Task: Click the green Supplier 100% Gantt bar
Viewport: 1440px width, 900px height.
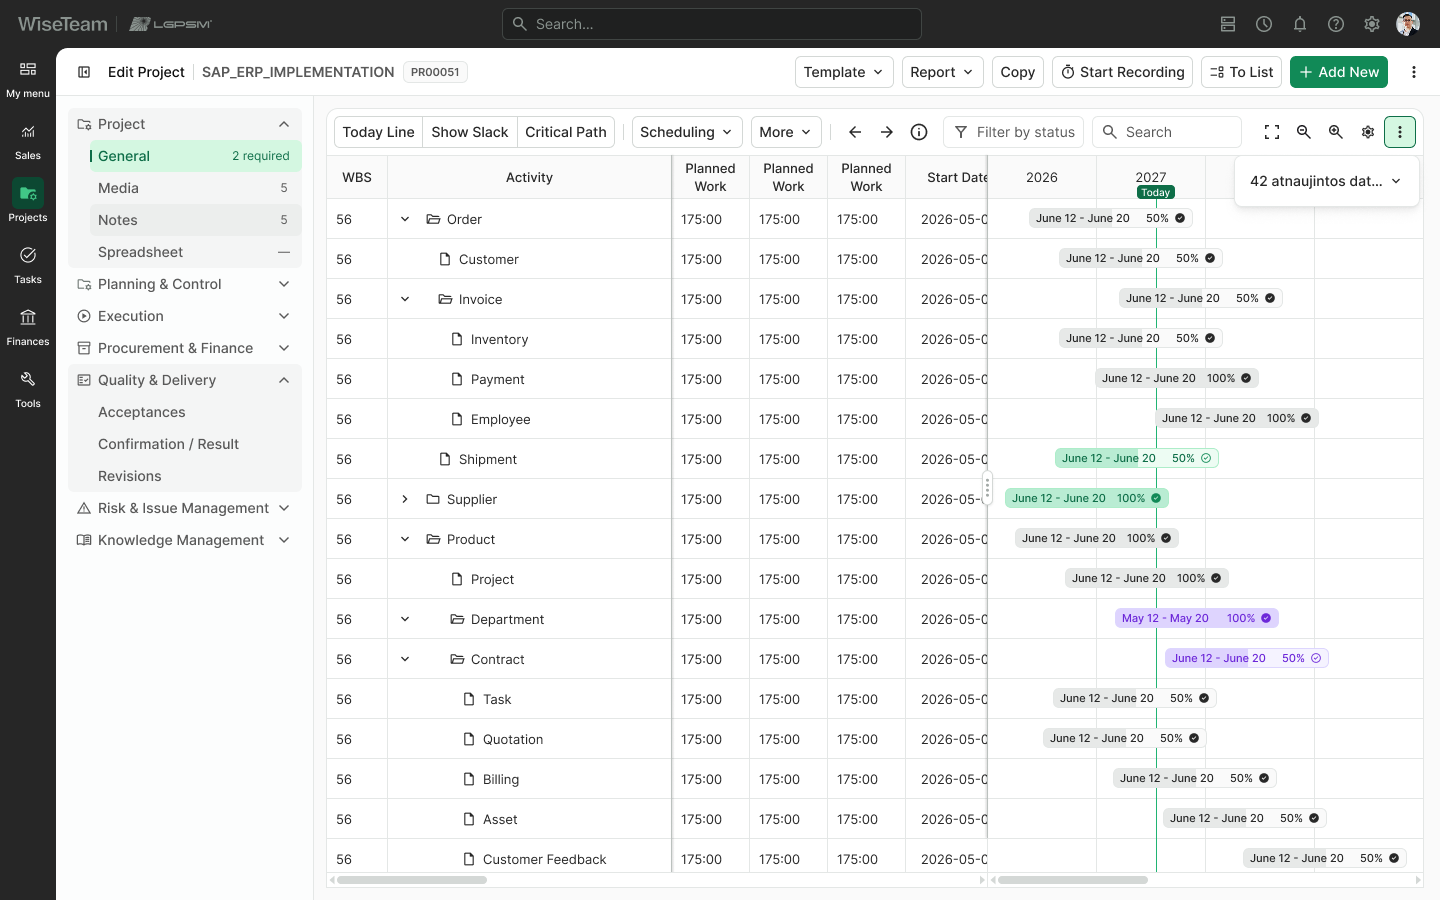Action: 1087,498
